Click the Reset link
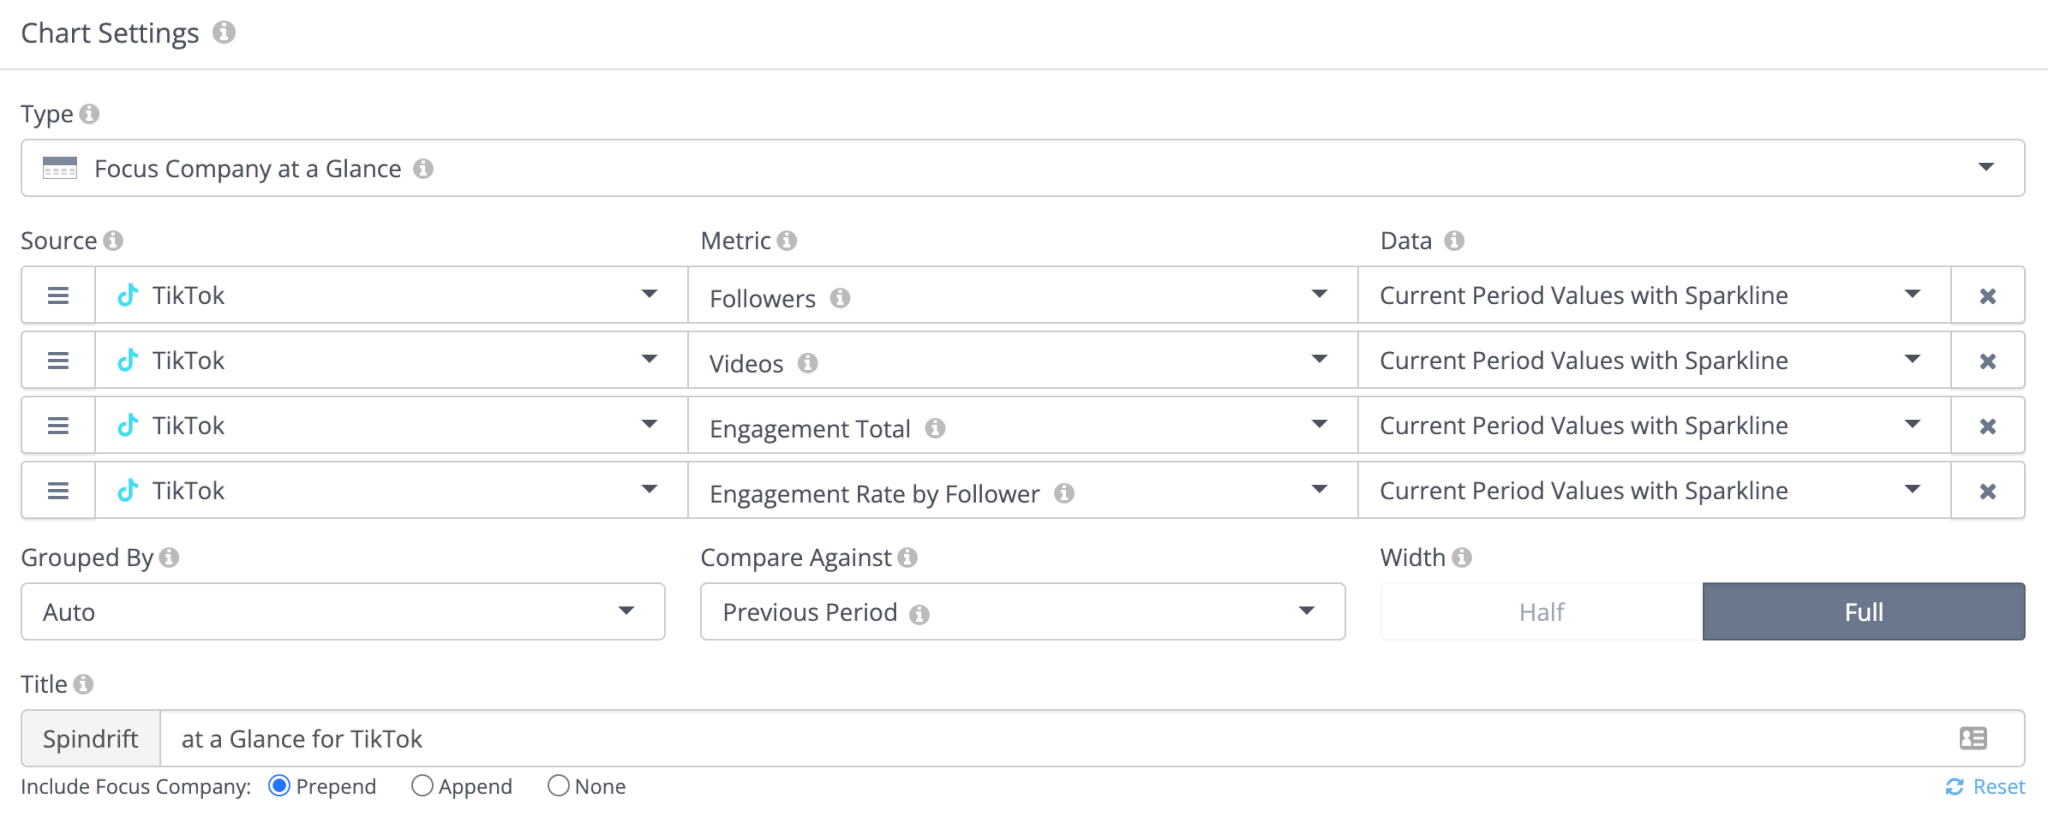The width and height of the screenshot is (2048, 829). pos(1996,786)
